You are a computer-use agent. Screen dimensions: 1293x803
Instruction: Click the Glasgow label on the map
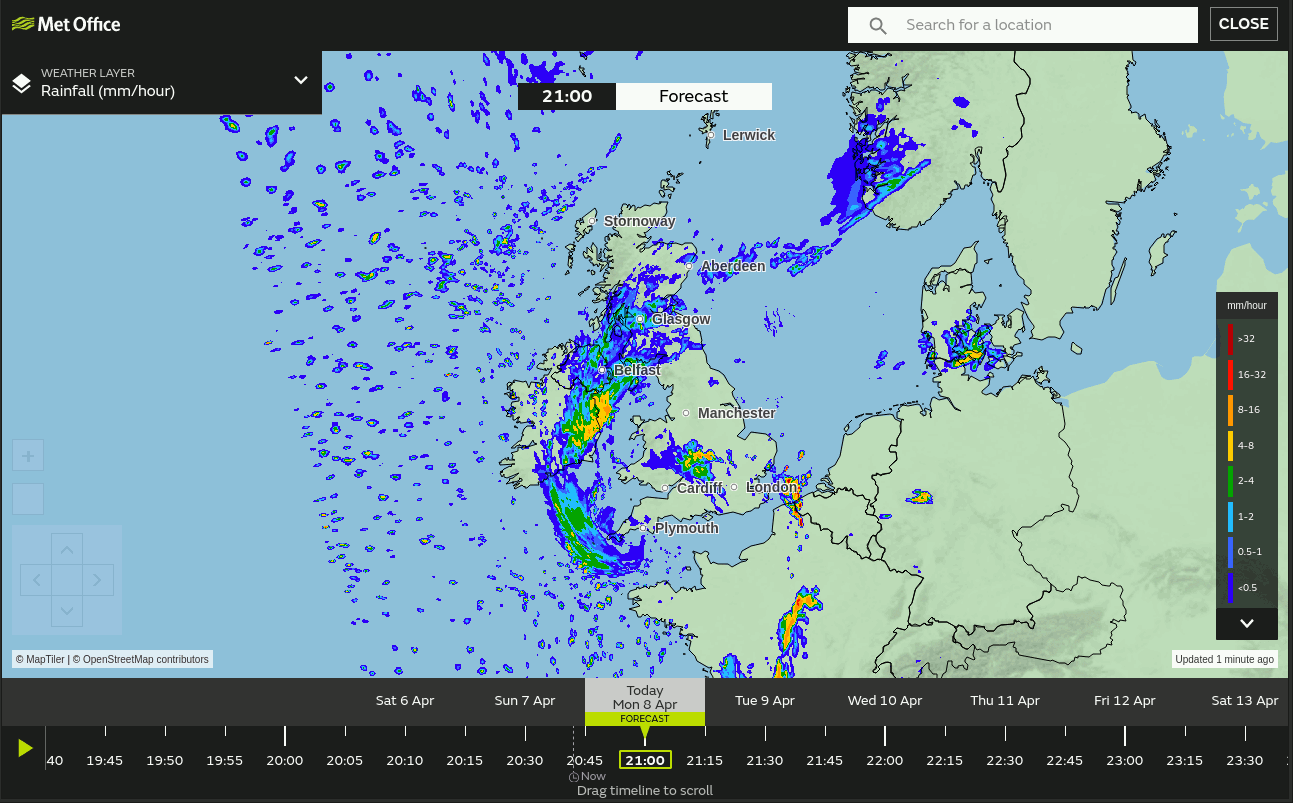[x=681, y=319]
